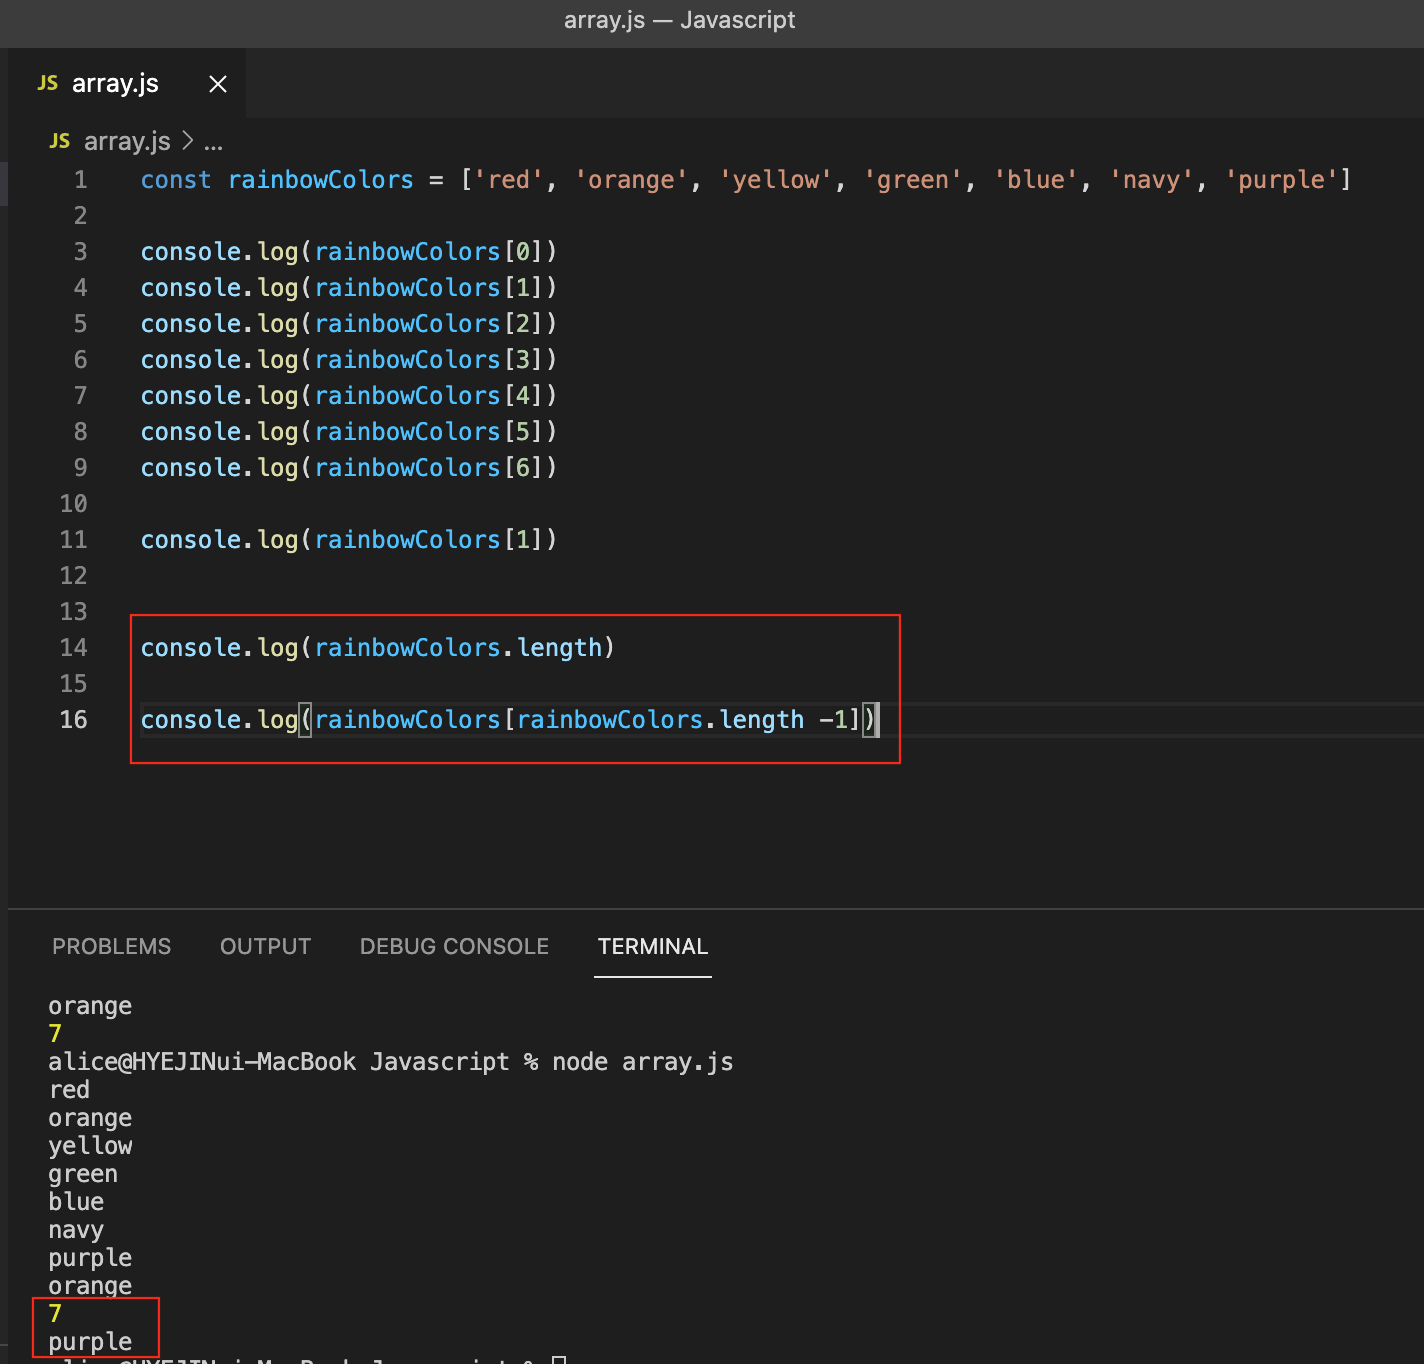Viewport: 1424px width, 1364px height.
Task: Click console.log(rainbowColors[1]) on line 11
Action: pyautogui.click(x=349, y=540)
